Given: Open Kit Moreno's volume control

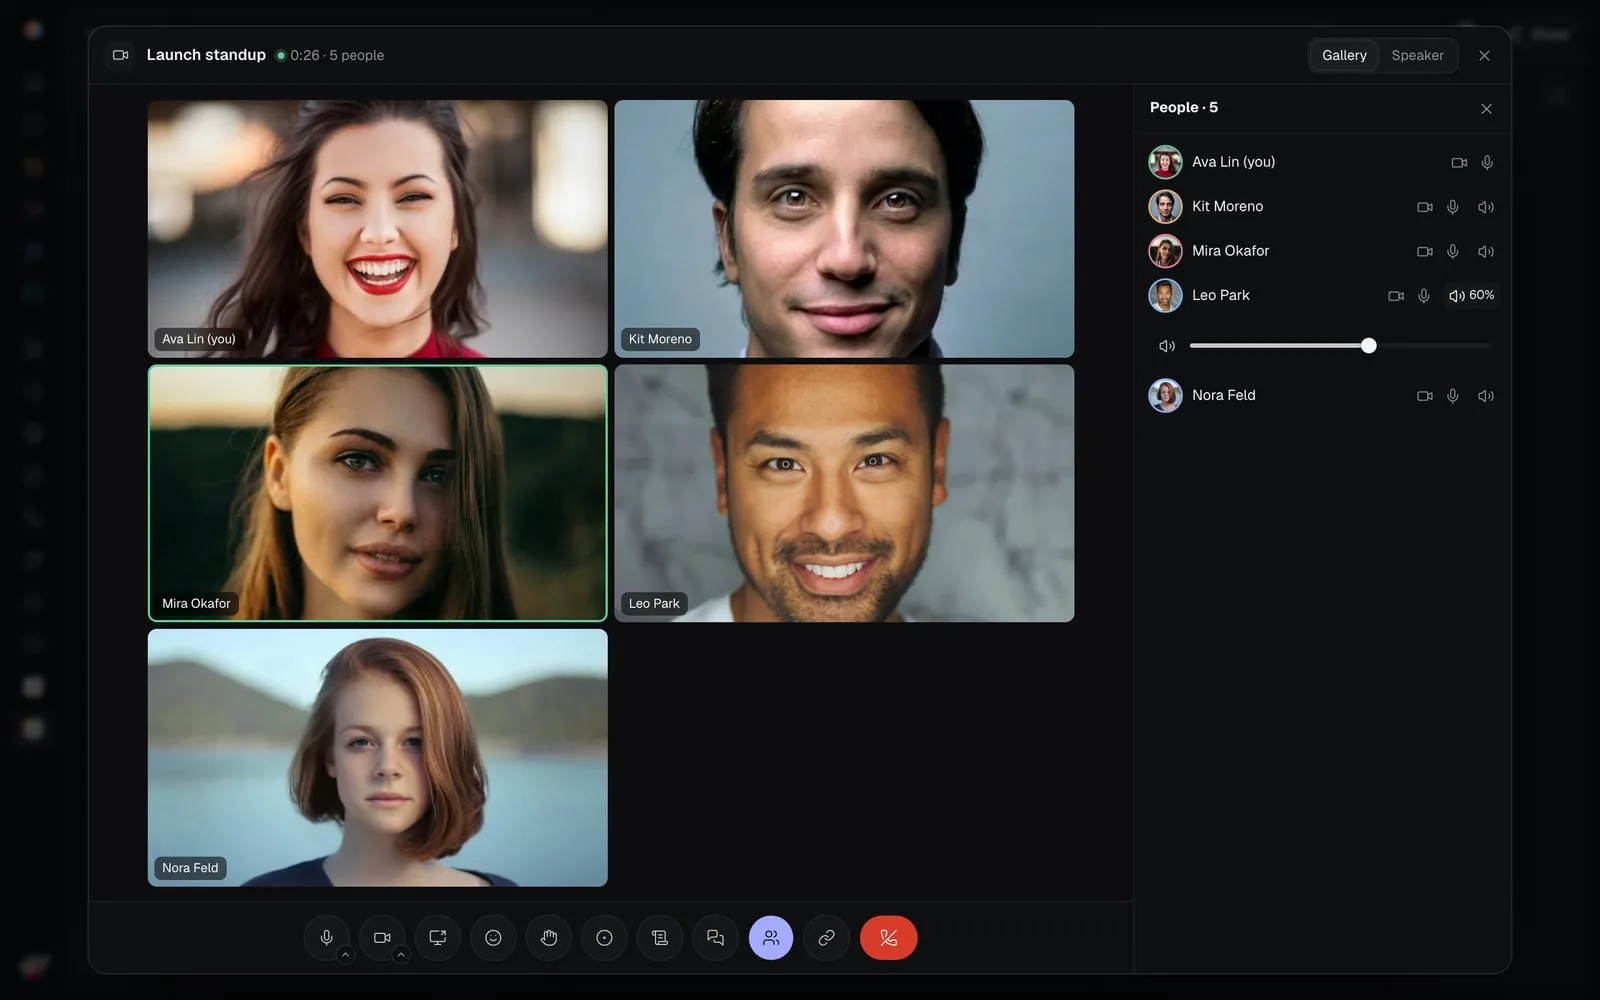Looking at the screenshot, I should tap(1486, 207).
